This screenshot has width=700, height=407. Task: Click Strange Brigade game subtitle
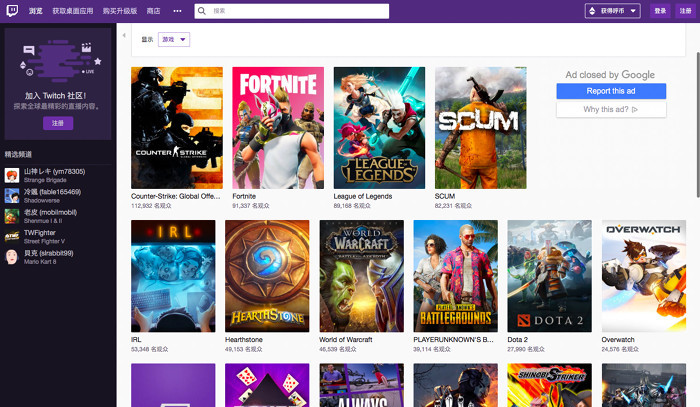(45, 180)
